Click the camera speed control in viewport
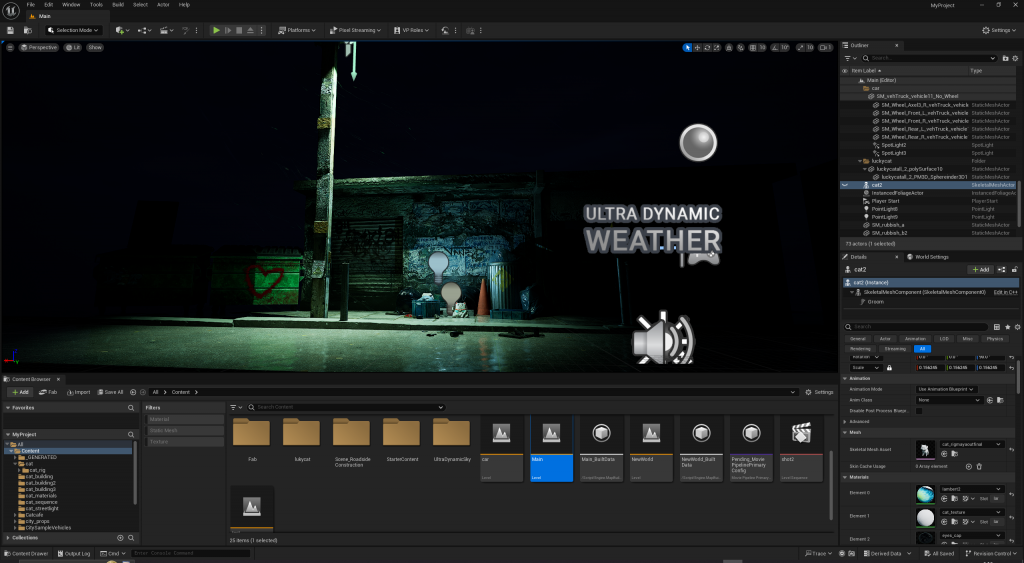This screenshot has width=1024, height=563. (825, 48)
